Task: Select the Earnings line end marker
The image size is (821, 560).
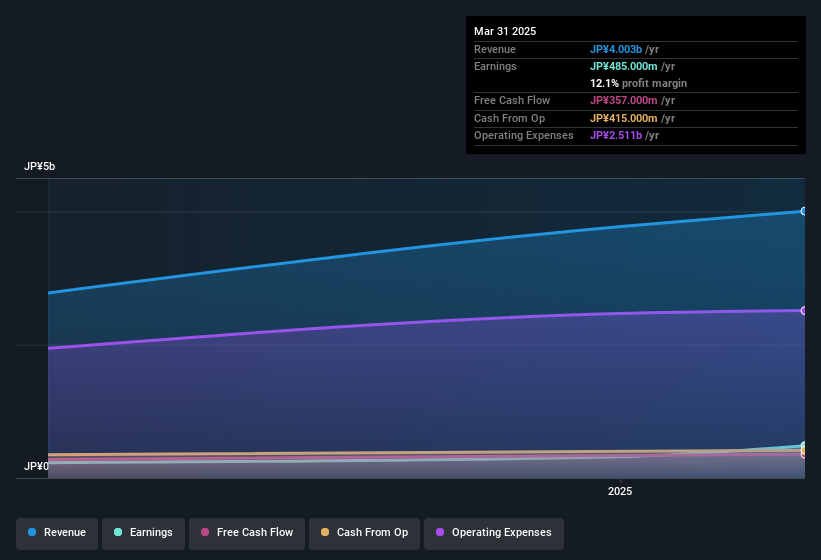Action: (x=804, y=445)
